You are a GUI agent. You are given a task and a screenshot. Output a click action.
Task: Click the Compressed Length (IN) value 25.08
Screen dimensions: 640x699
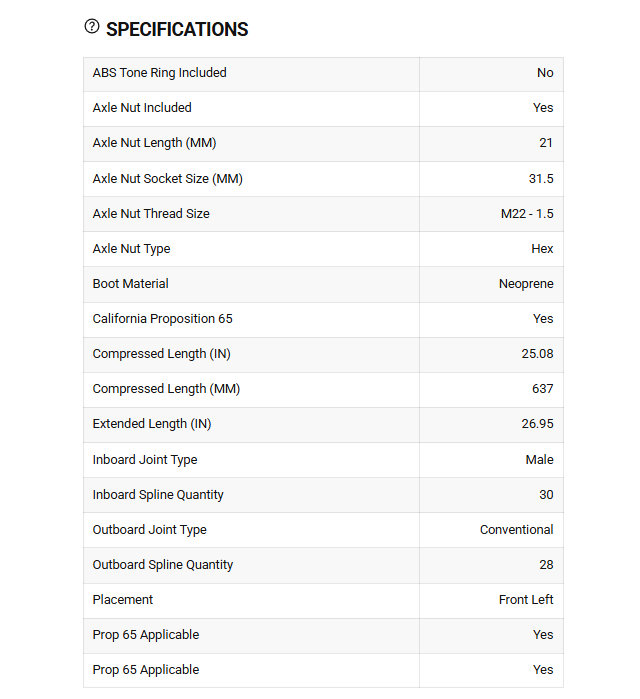pyautogui.click(x=537, y=354)
